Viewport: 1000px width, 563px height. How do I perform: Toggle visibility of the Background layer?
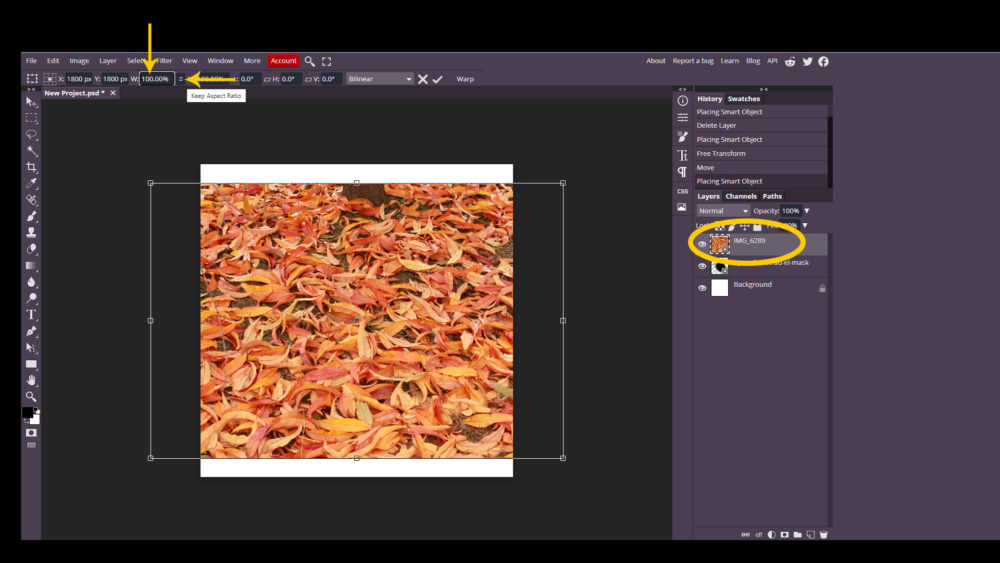(702, 288)
